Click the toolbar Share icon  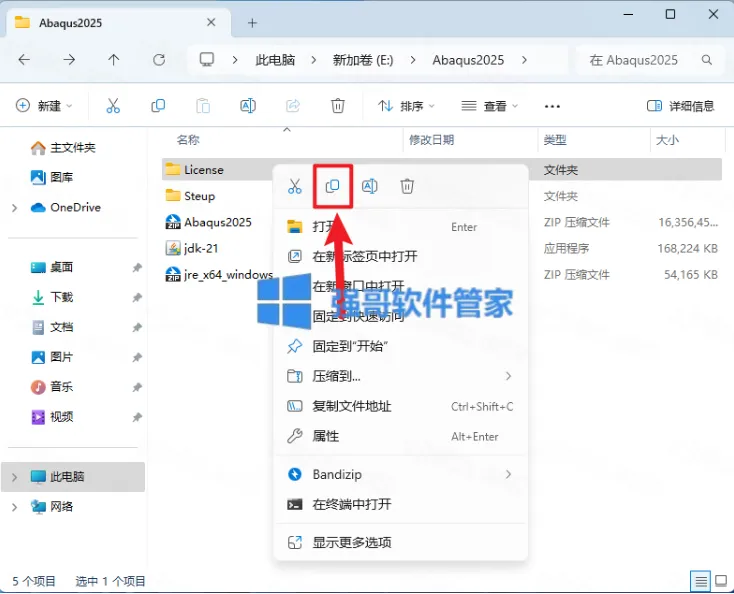coord(293,106)
